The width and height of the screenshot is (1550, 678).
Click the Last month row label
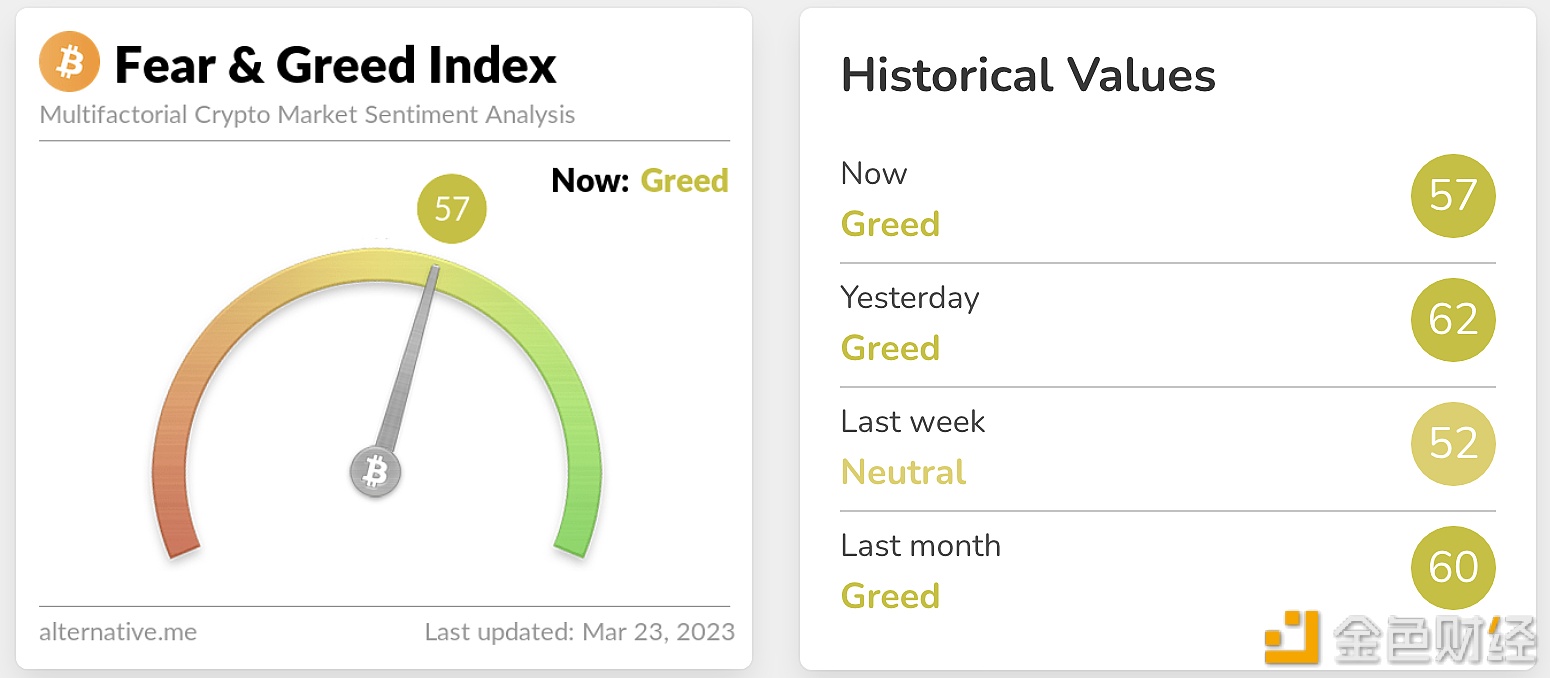[x=921, y=546]
